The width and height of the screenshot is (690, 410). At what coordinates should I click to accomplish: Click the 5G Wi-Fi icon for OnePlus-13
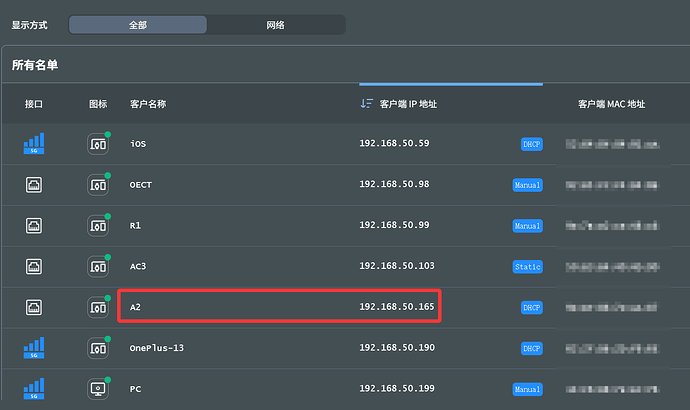click(34, 347)
